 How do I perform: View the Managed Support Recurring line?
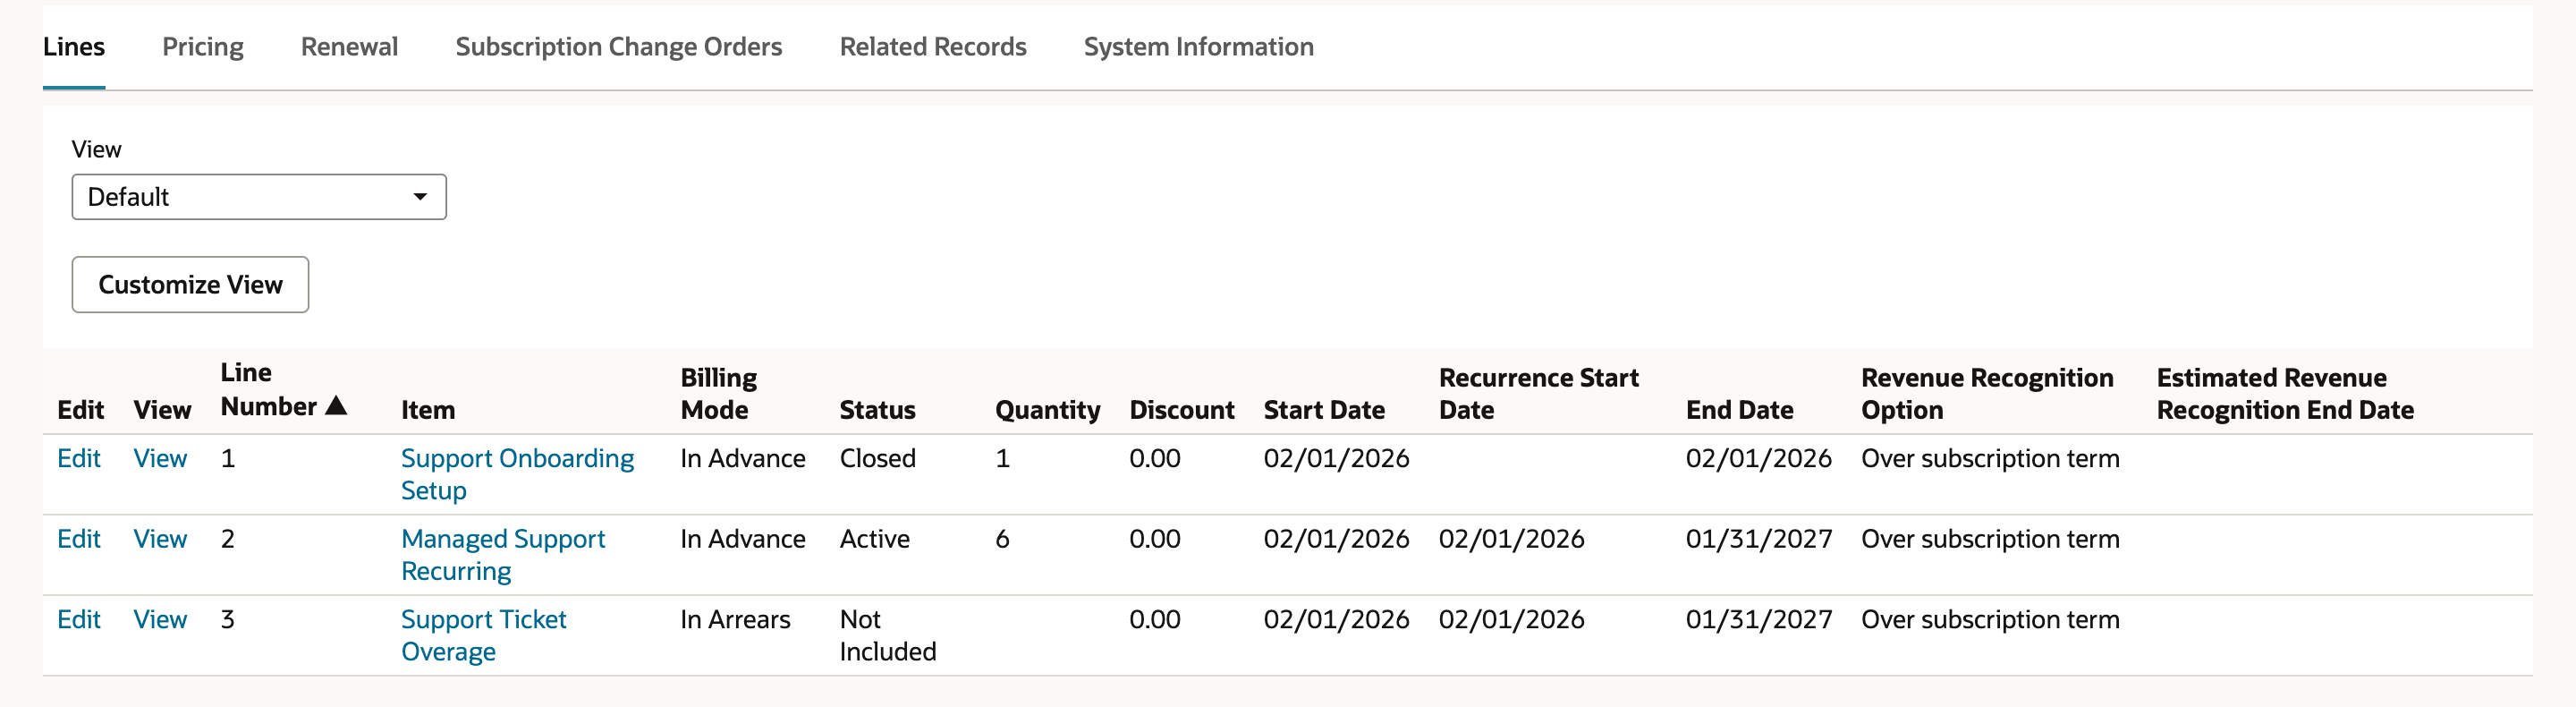[160, 539]
